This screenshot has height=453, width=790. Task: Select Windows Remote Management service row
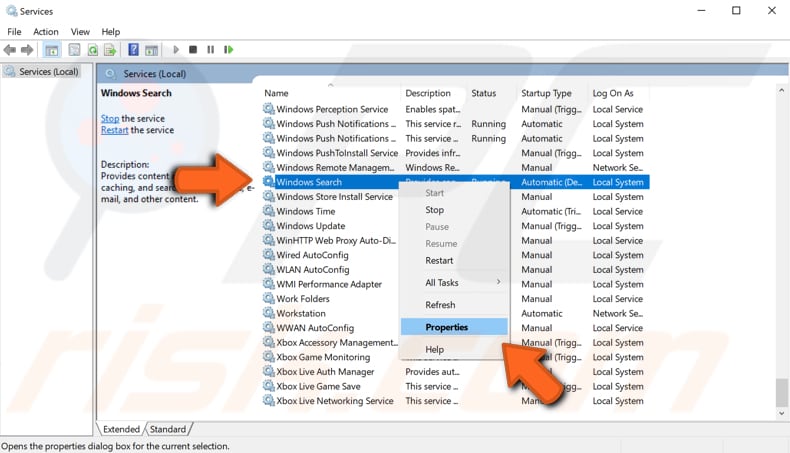[x=455, y=167]
